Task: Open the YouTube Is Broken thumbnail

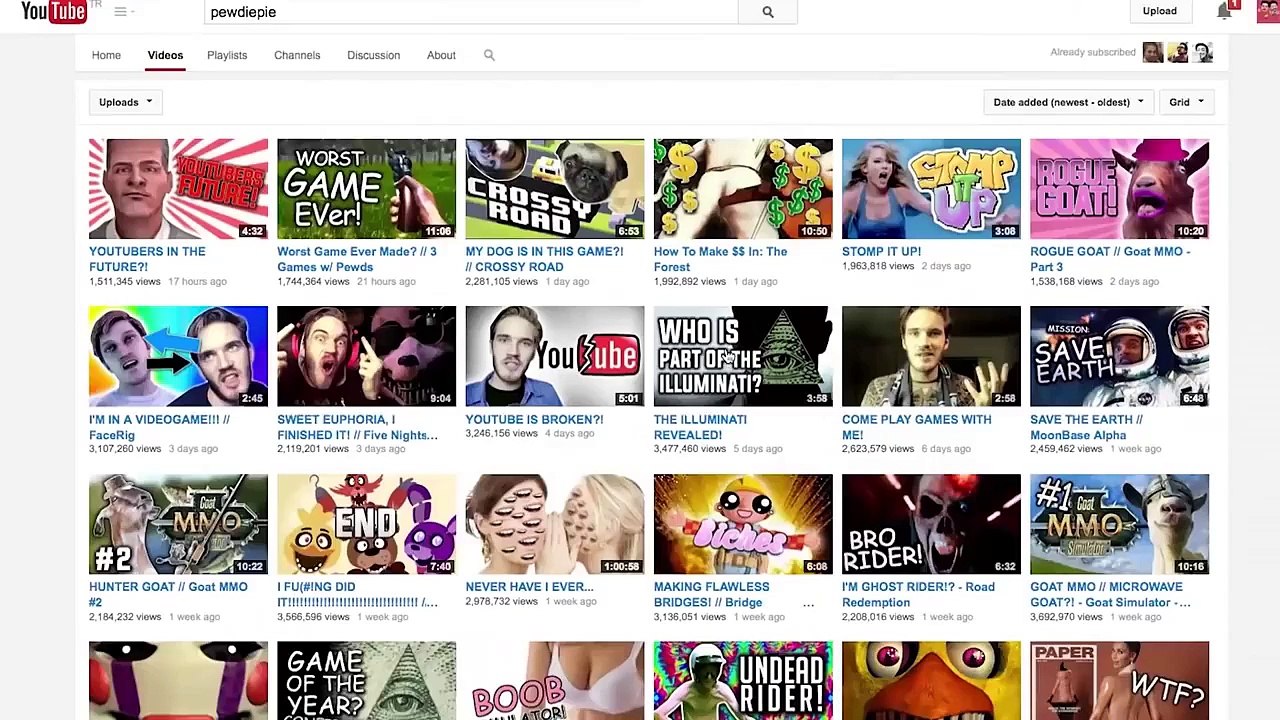Action: pyautogui.click(x=555, y=356)
